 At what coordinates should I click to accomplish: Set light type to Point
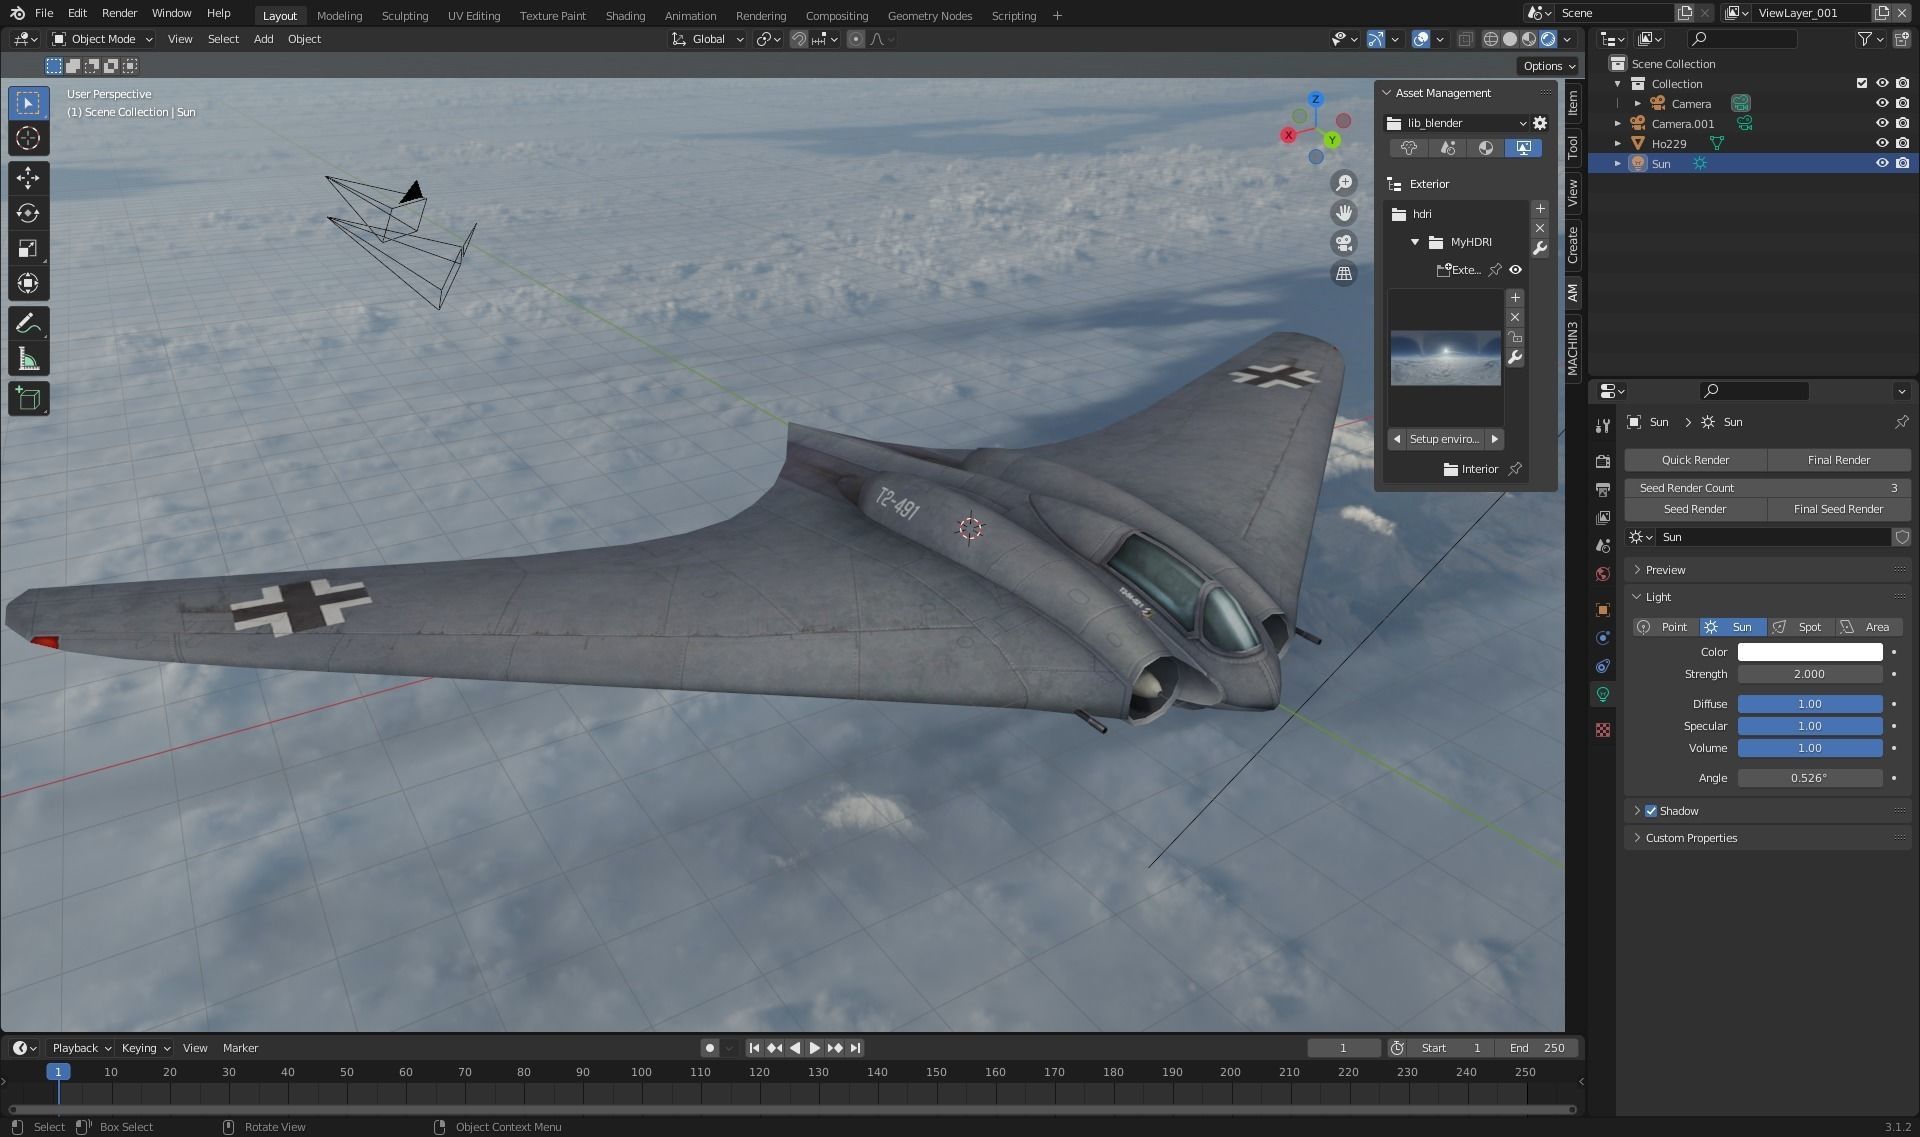pyautogui.click(x=1665, y=627)
